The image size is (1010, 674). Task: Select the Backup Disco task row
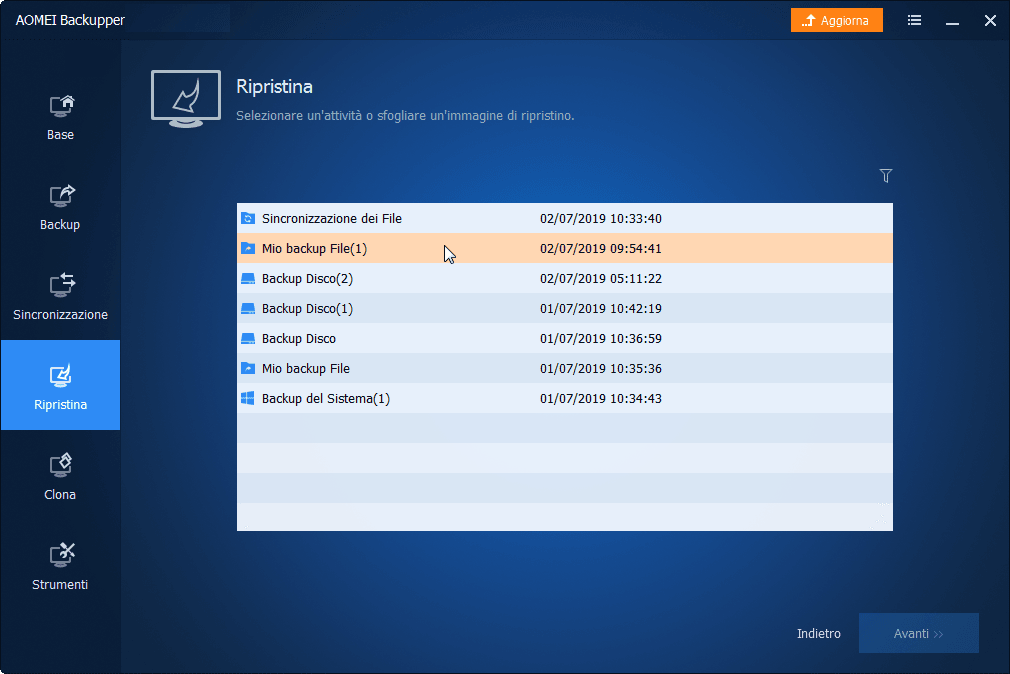565,338
